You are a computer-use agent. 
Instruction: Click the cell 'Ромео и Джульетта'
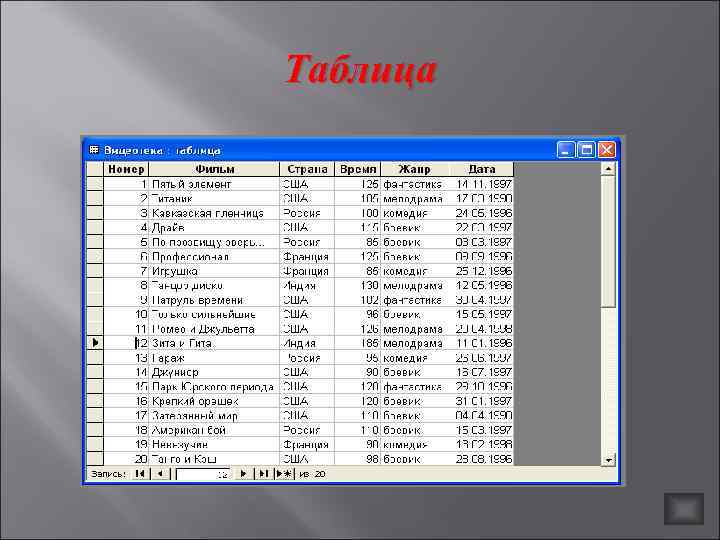click(x=214, y=329)
